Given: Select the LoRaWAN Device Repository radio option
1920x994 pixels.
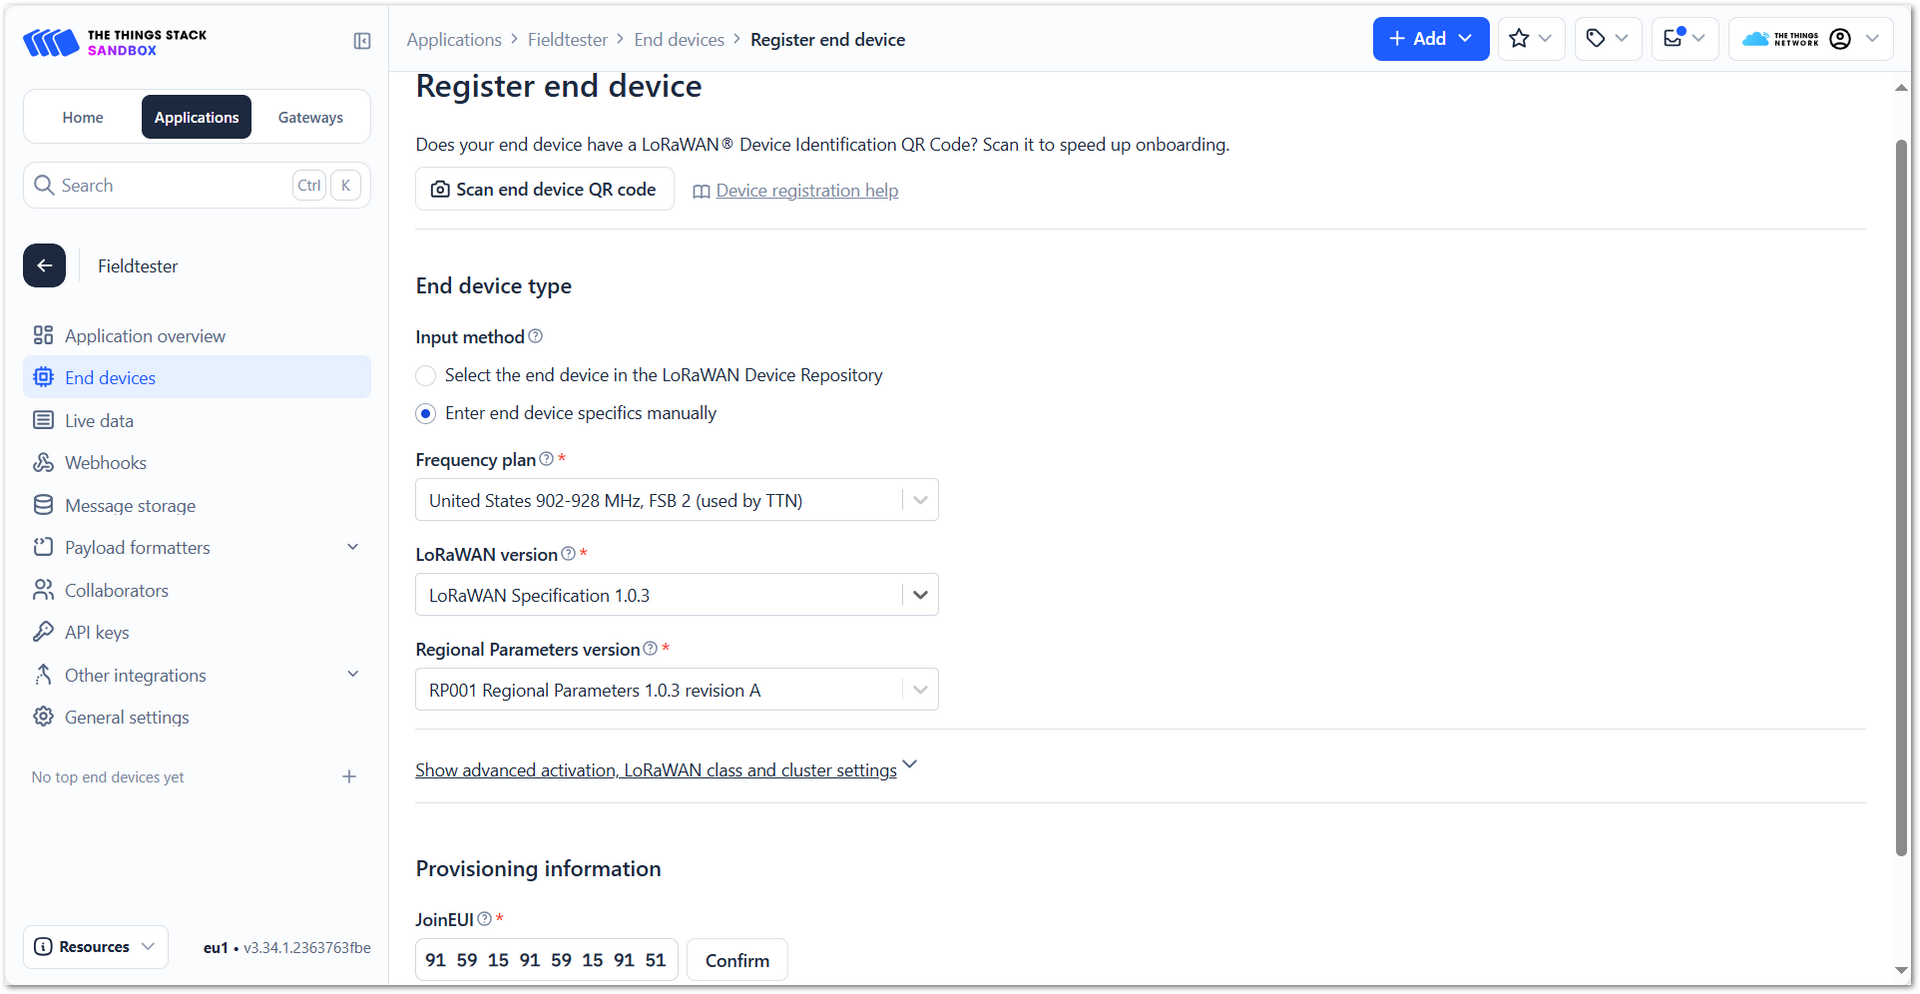Looking at the screenshot, I should click(x=426, y=376).
